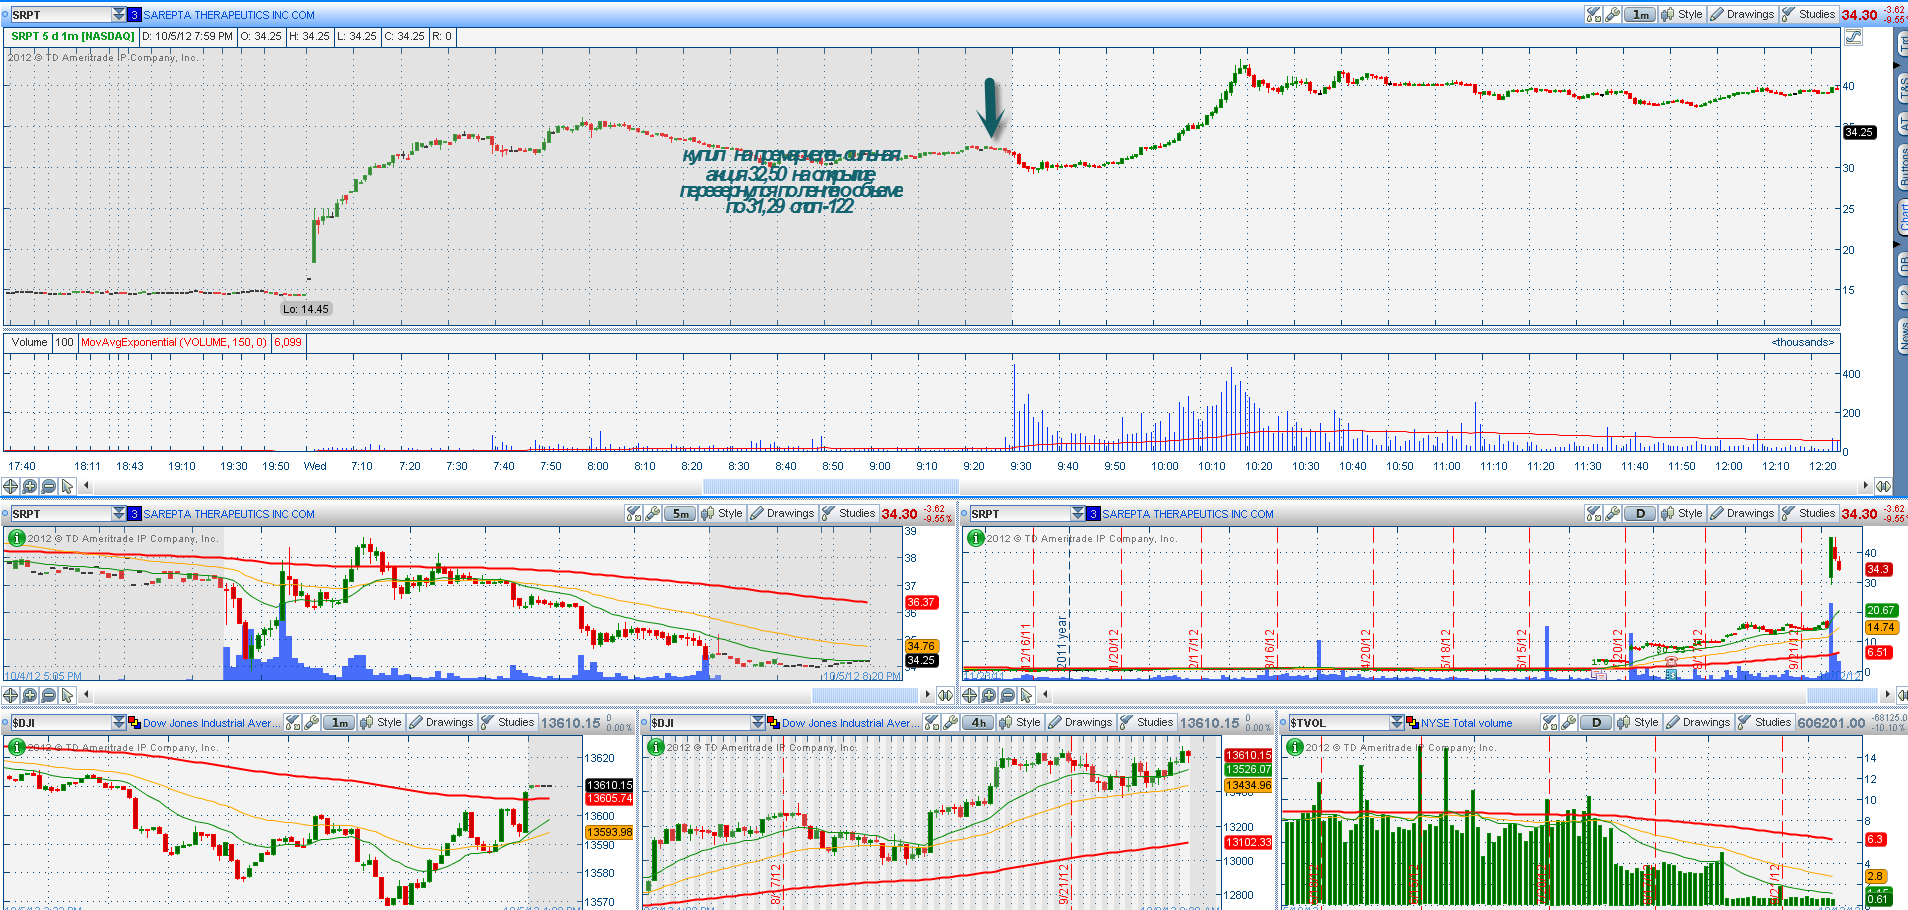The image size is (1908, 910).
Task: Click the Volume study label
Action: (x=29, y=342)
